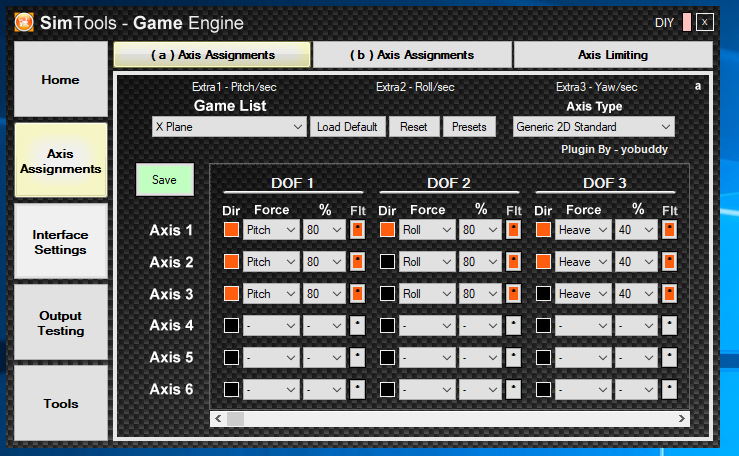Screen dimensions: 739x456
Task: Switch to Axis Limiting tab
Action: coord(613,55)
